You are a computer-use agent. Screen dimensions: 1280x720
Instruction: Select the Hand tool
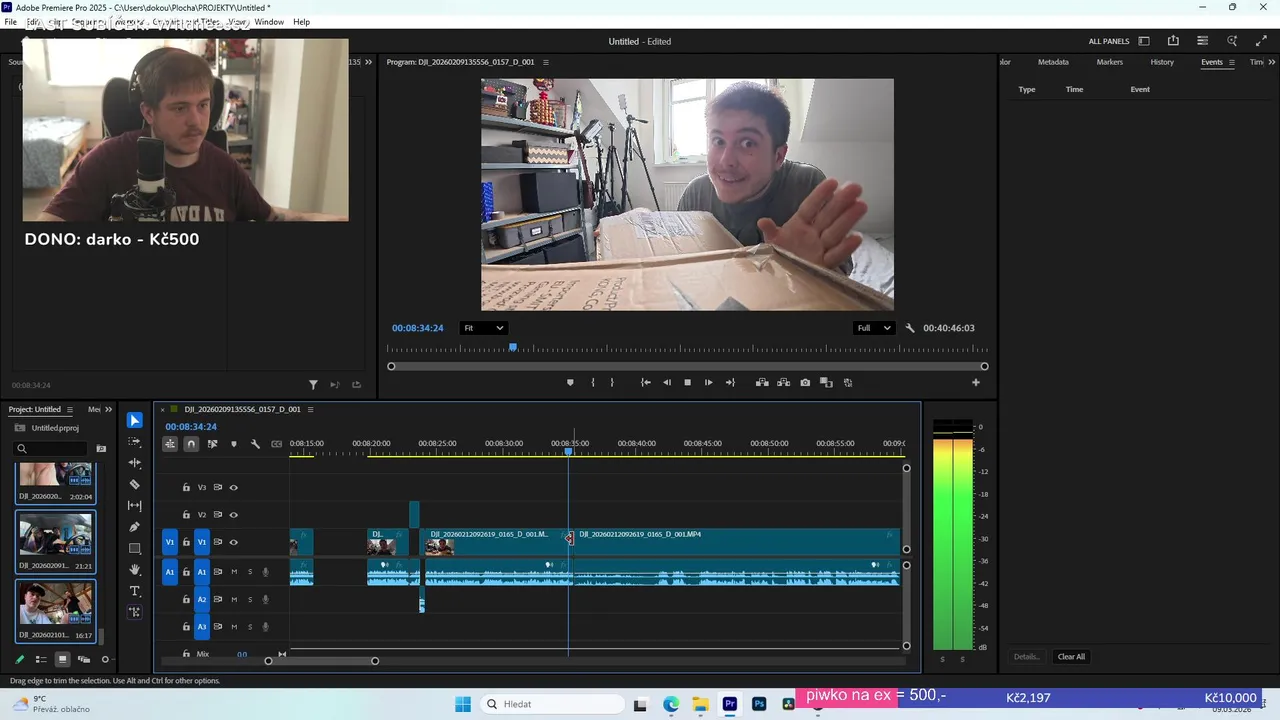135,569
